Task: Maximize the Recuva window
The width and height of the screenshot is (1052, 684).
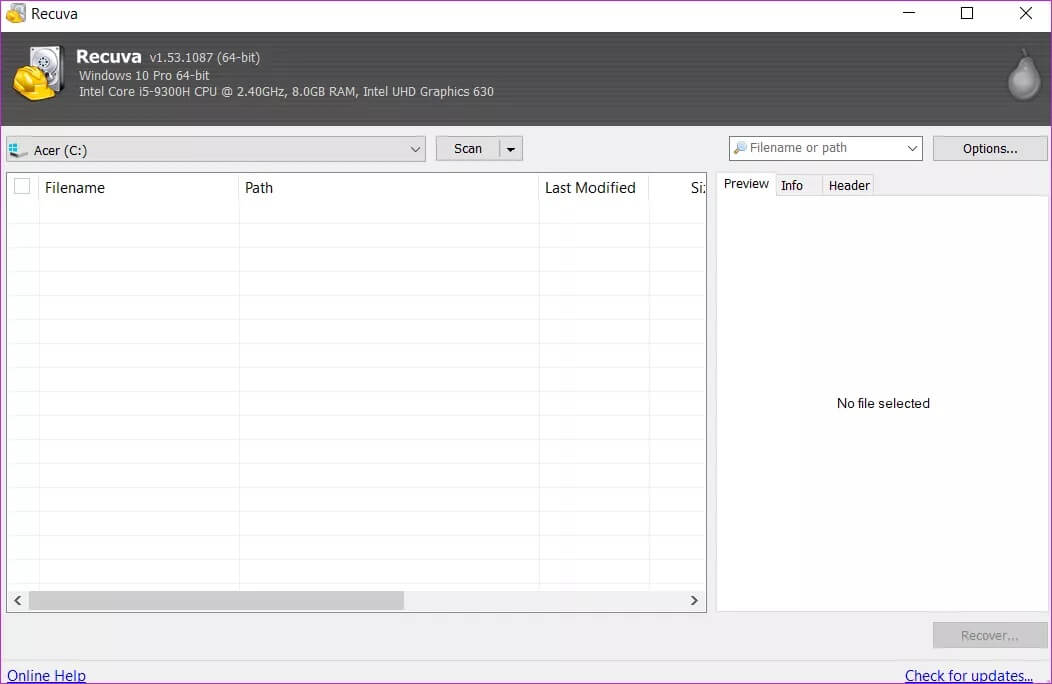Action: (x=967, y=13)
